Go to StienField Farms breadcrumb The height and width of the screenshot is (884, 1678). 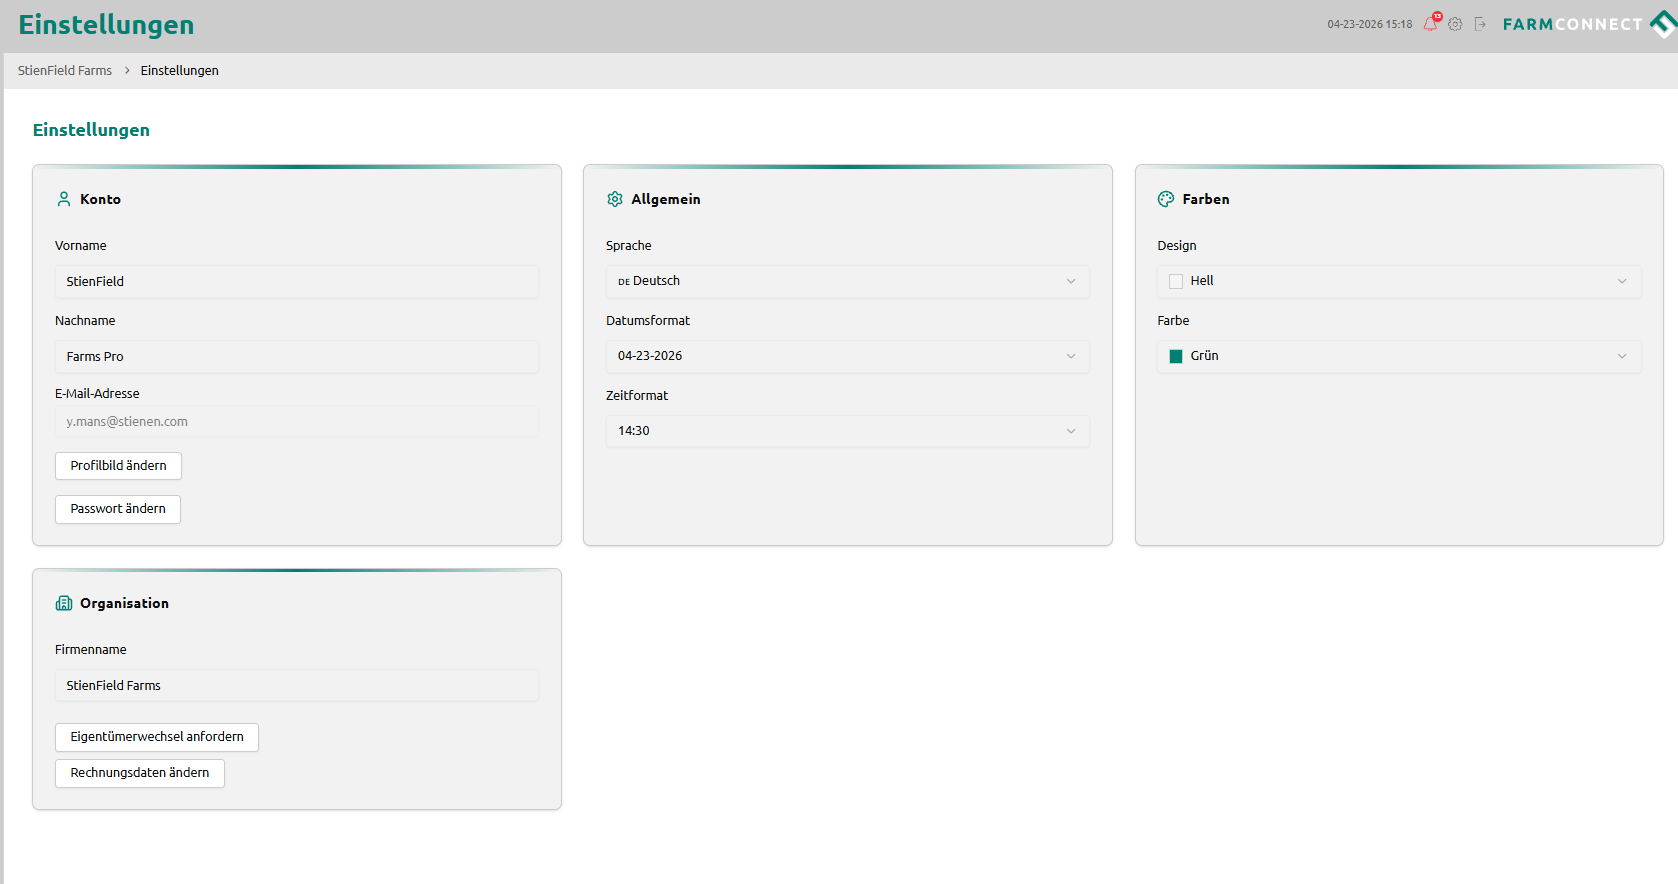(x=65, y=71)
